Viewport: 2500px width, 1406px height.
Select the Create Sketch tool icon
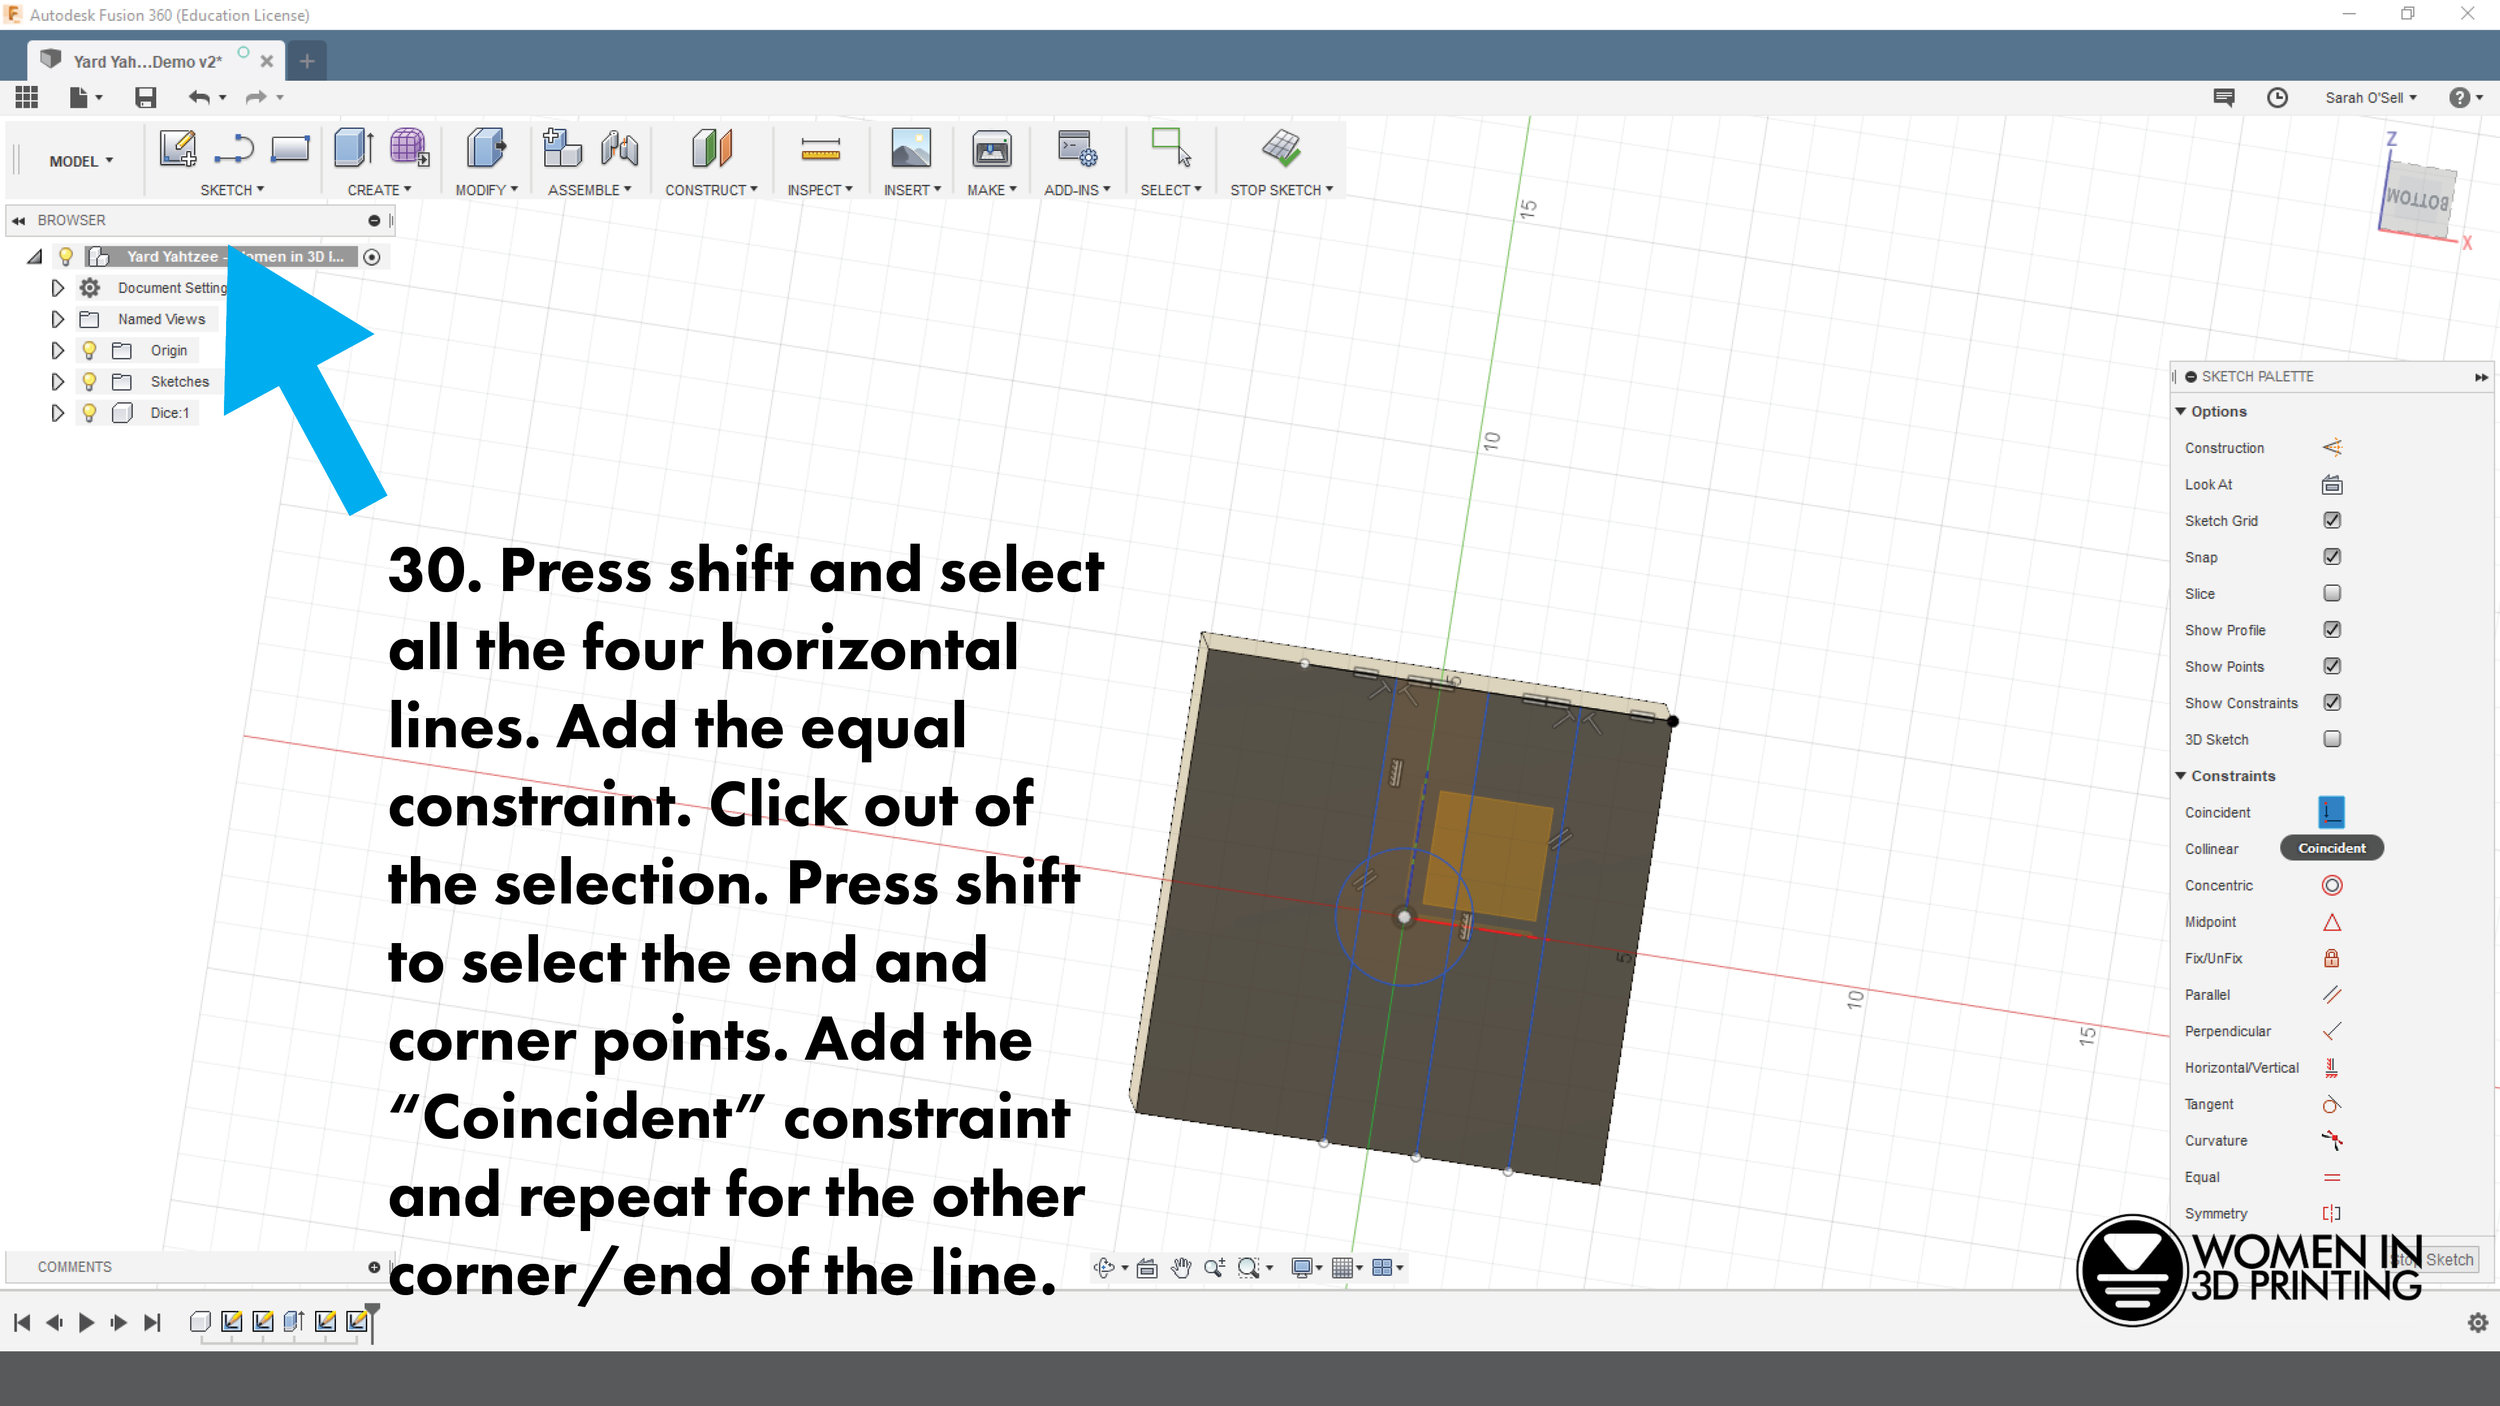(x=178, y=148)
